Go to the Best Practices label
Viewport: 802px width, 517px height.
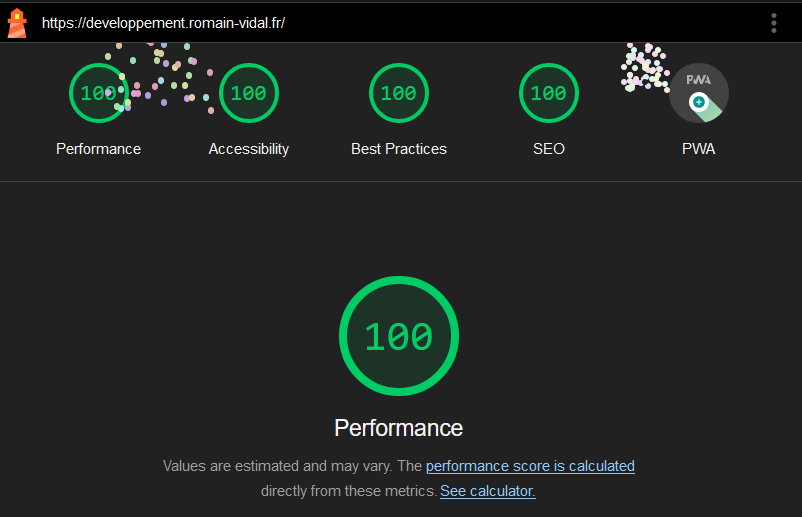398,149
